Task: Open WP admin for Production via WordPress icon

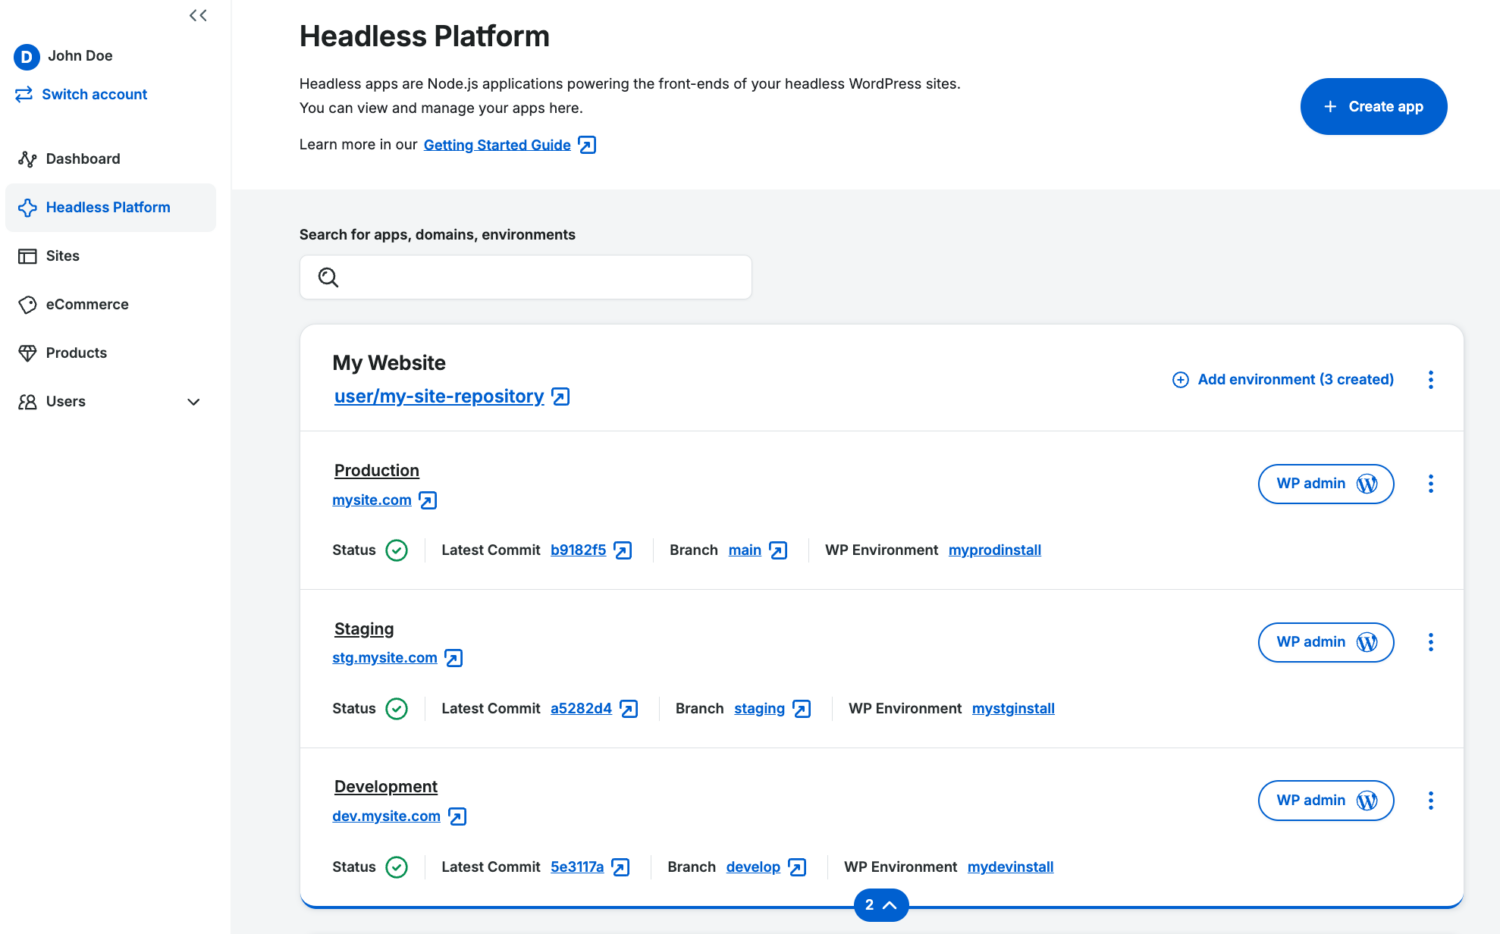Action: pyautogui.click(x=1368, y=483)
